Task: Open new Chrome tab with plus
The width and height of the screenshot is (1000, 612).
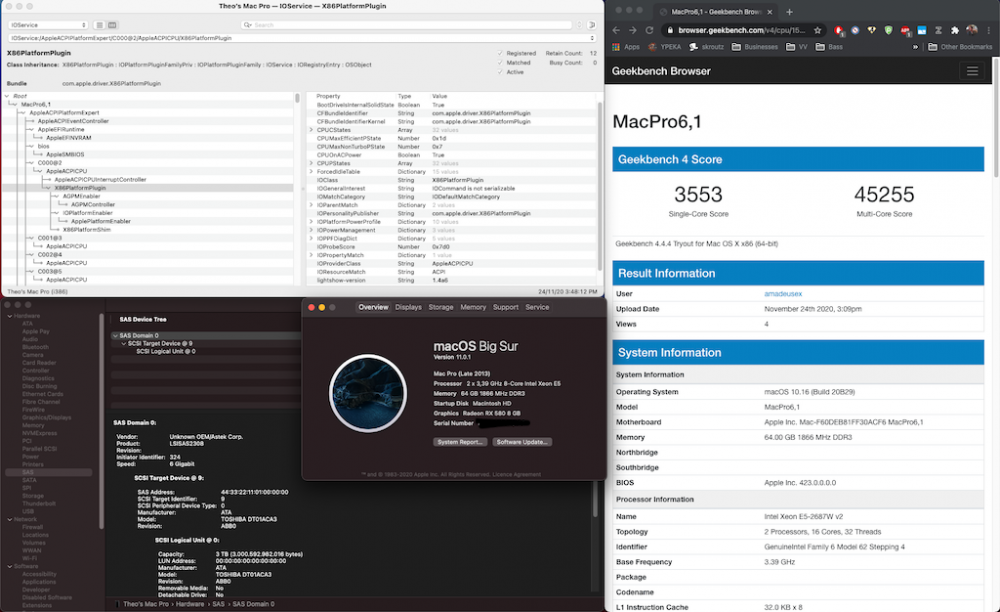Action: pyautogui.click(x=789, y=11)
